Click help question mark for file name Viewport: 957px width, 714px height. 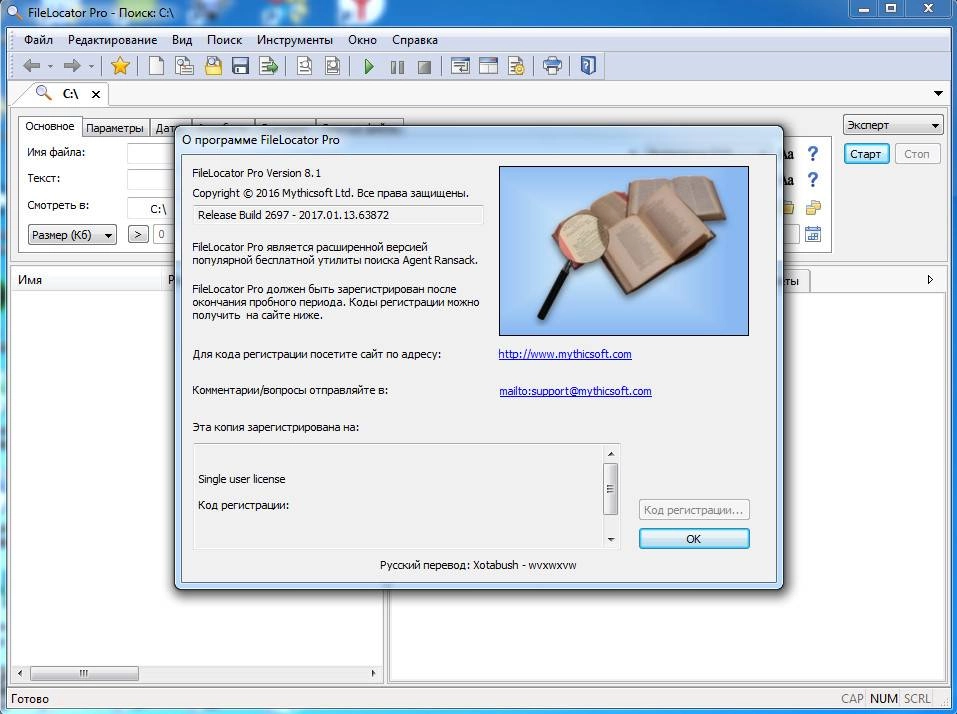[x=812, y=154]
